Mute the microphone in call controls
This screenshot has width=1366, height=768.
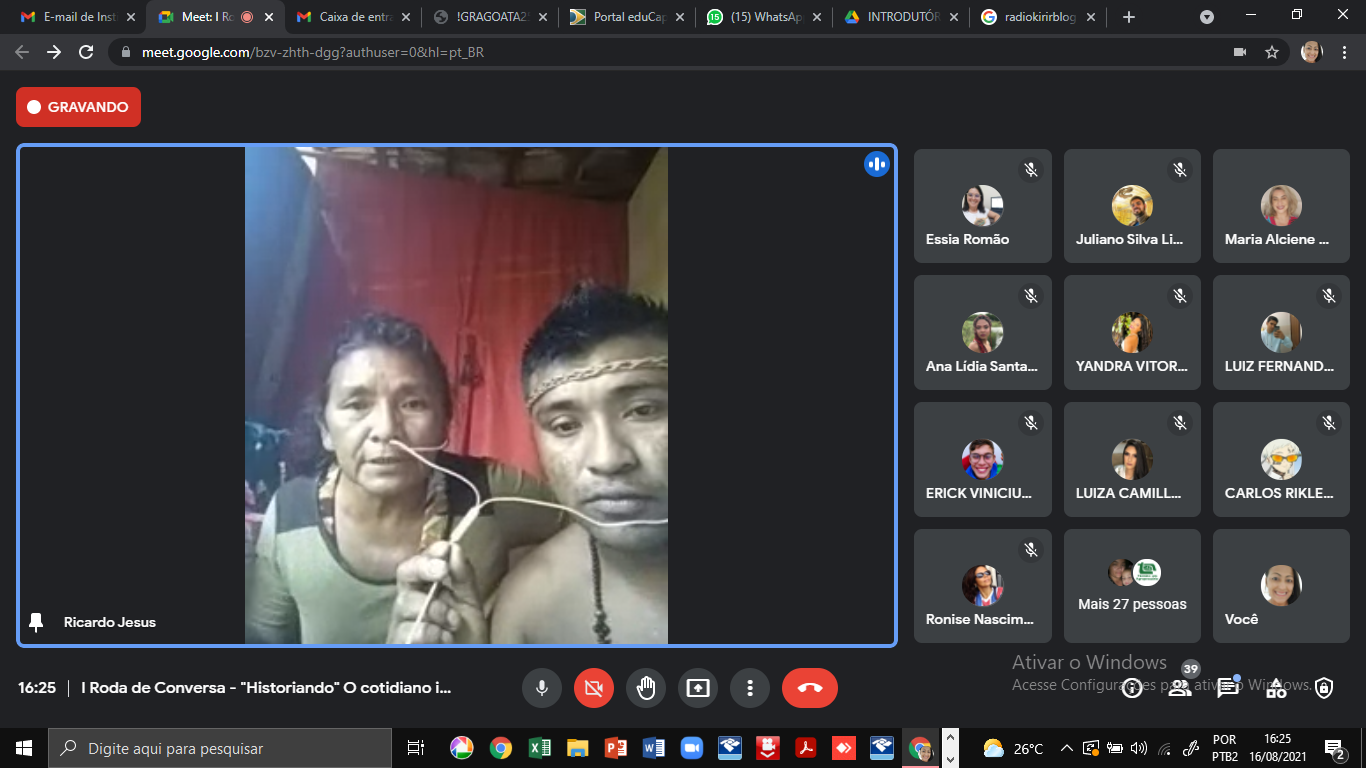[541, 688]
